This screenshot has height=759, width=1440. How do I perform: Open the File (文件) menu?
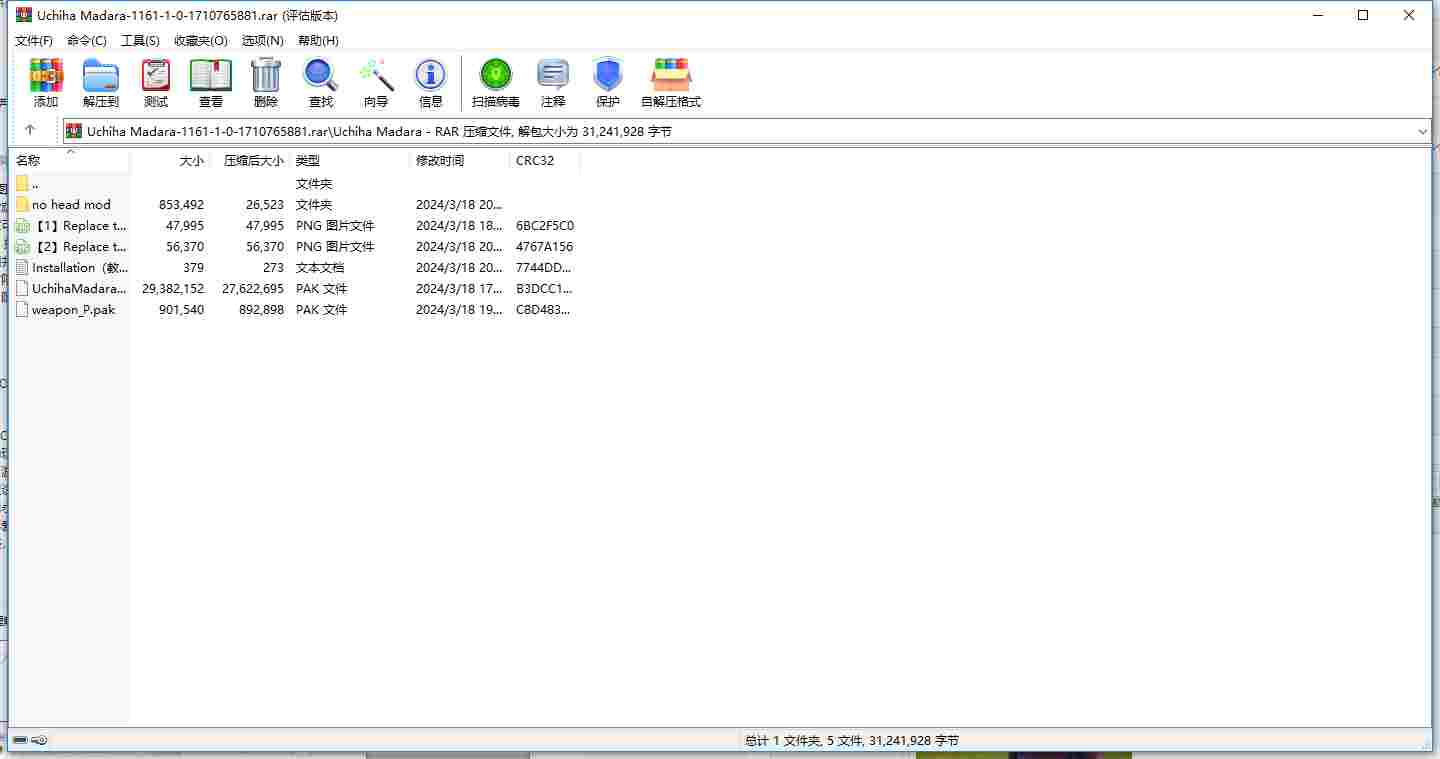click(34, 41)
